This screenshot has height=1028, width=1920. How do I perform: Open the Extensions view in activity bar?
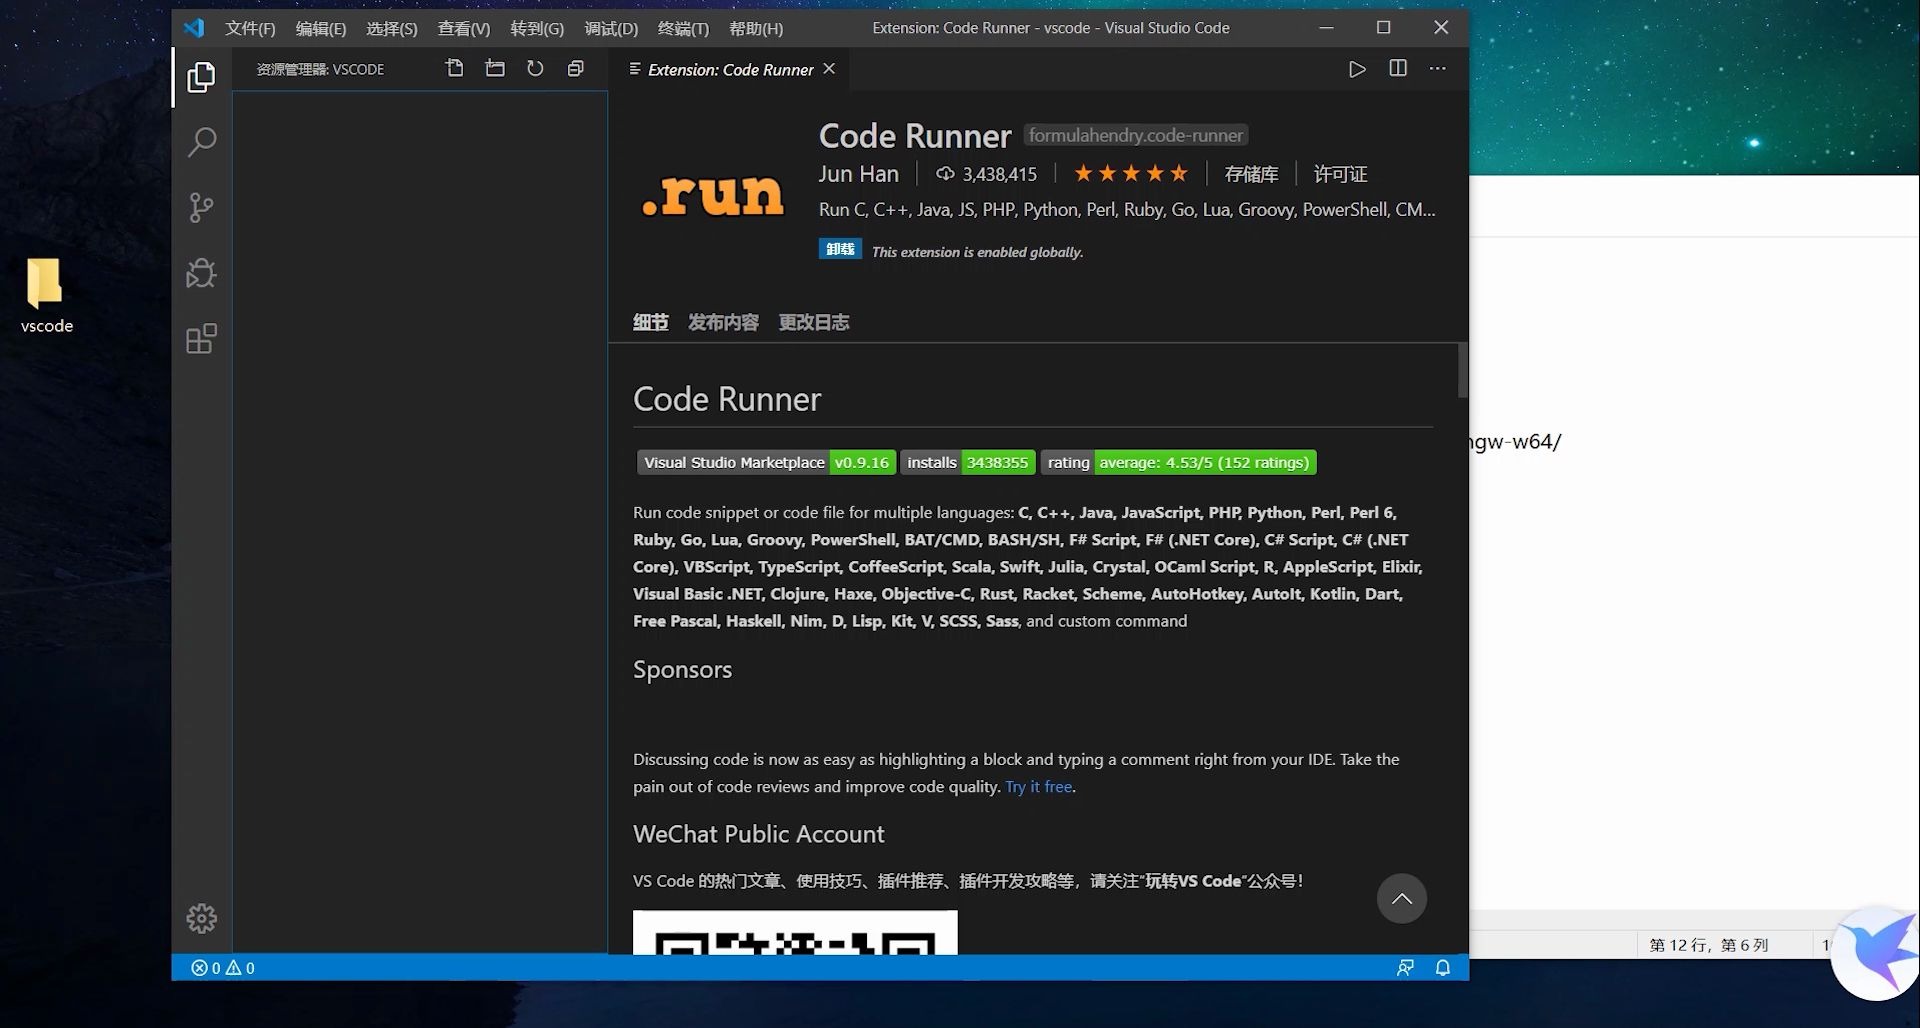[x=201, y=339]
